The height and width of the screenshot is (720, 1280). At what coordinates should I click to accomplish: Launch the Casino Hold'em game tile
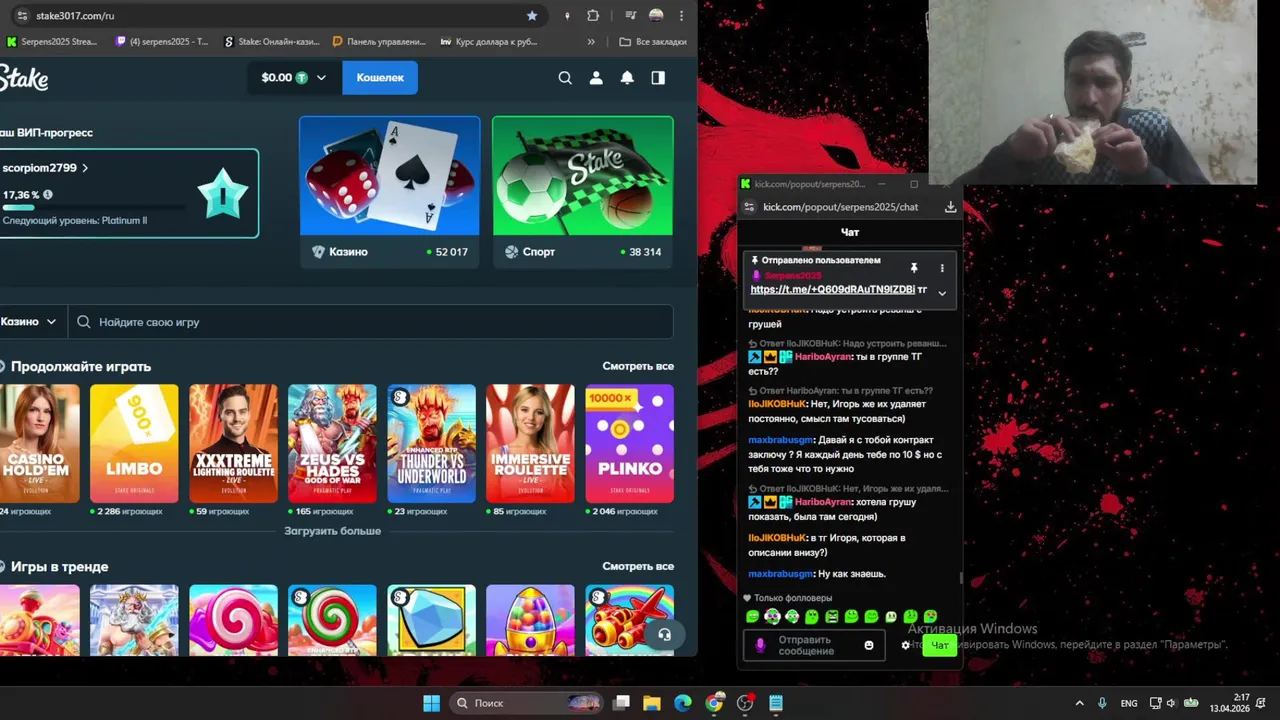[x=38, y=443]
